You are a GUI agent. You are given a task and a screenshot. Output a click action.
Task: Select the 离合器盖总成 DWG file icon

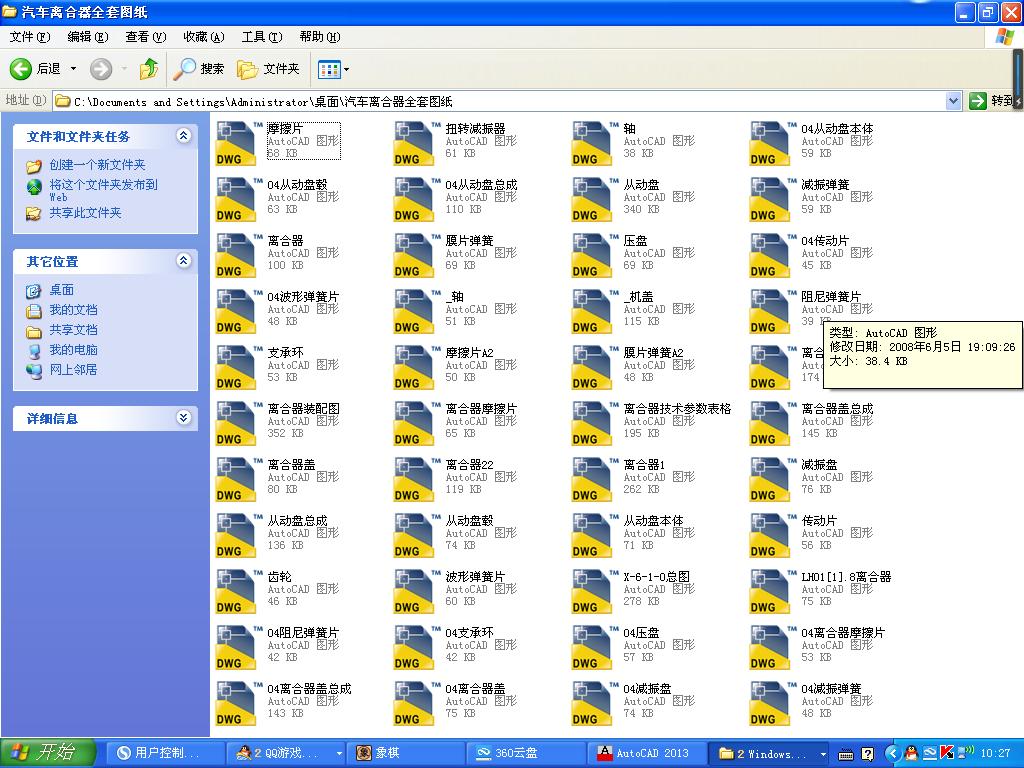click(771, 424)
